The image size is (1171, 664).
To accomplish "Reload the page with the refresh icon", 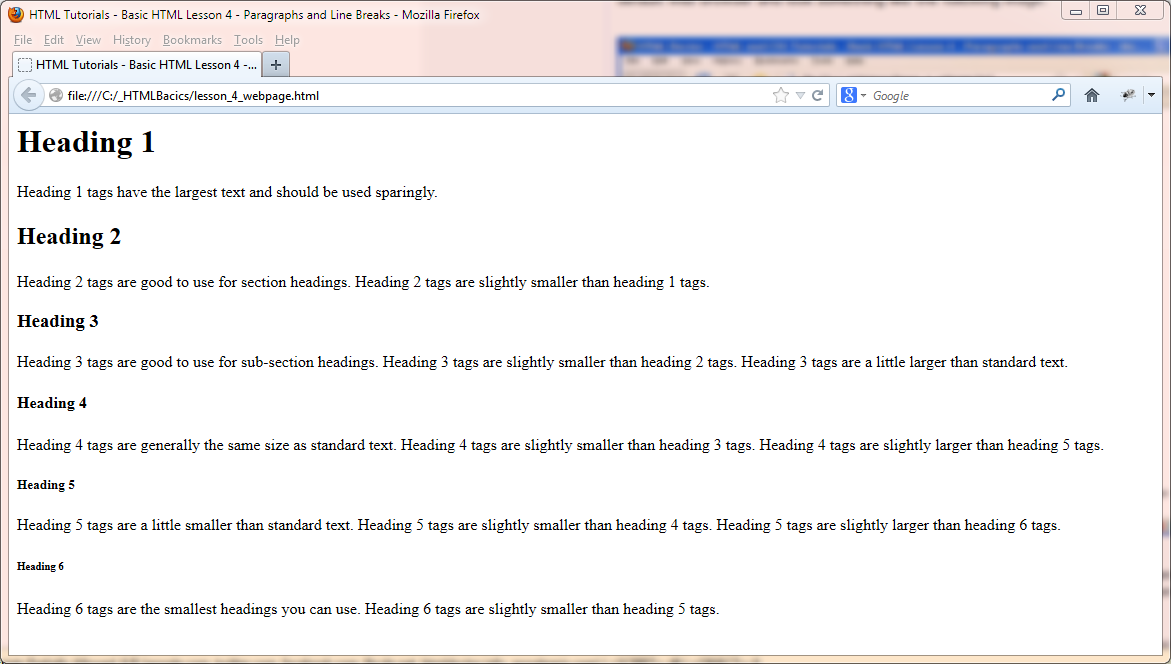I will (x=817, y=95).
